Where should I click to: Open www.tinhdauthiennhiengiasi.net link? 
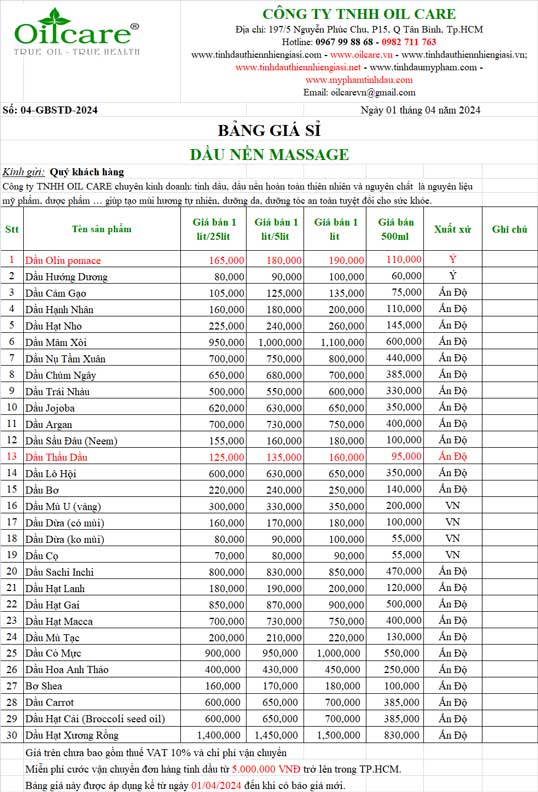click(x=298, y=67)
